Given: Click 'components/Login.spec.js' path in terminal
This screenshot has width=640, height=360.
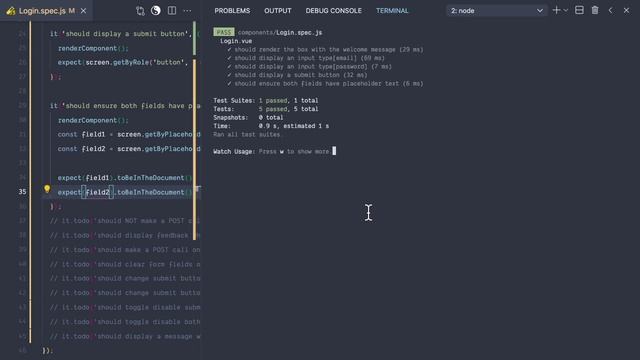Looking at the screenshot, I should (x=280, y=32).
